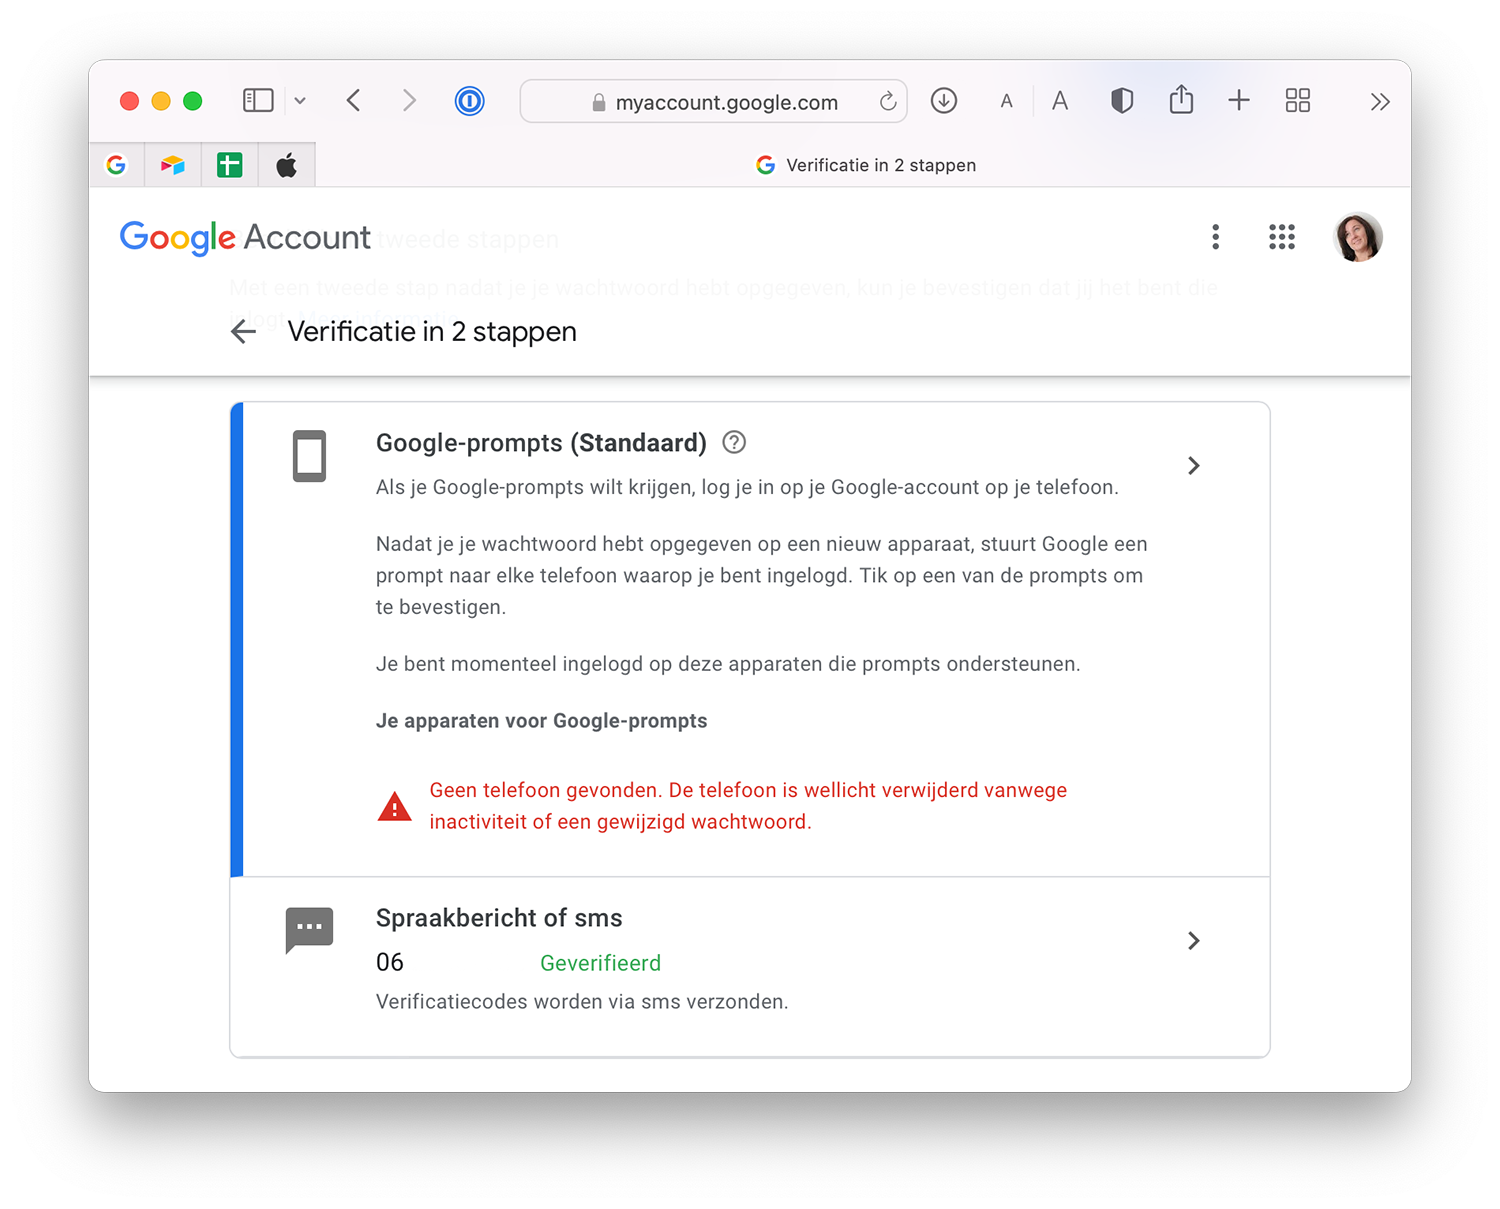Open the three-dot more options menu

1216,237
